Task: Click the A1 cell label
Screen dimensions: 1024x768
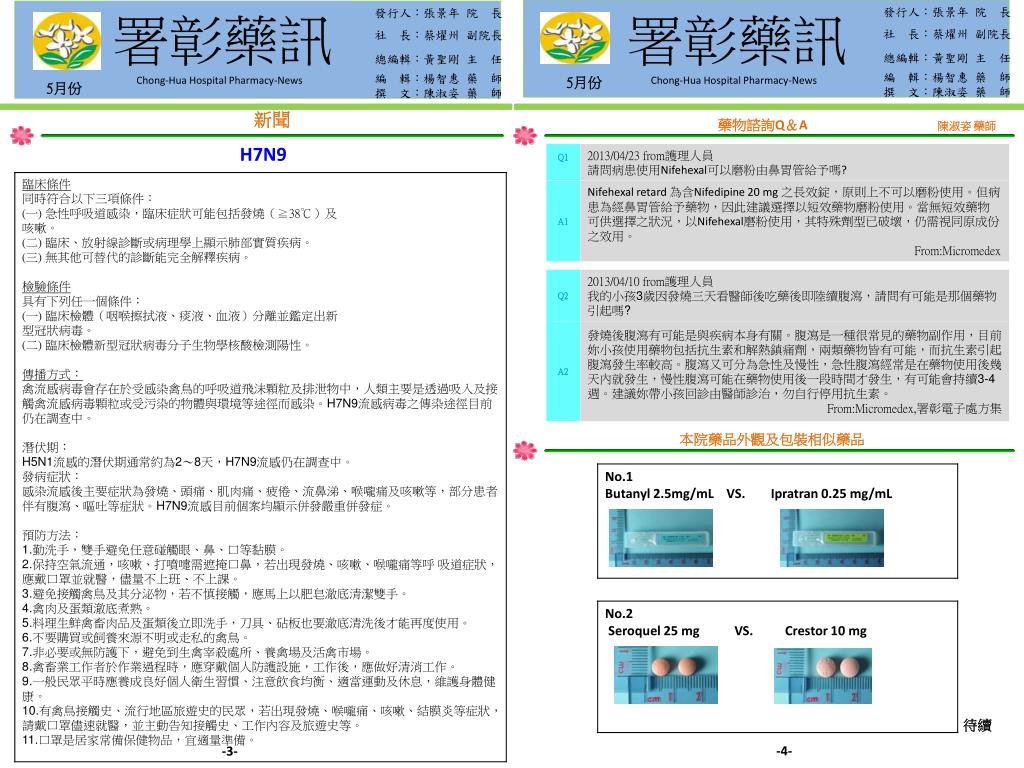Action: (563, 222)
